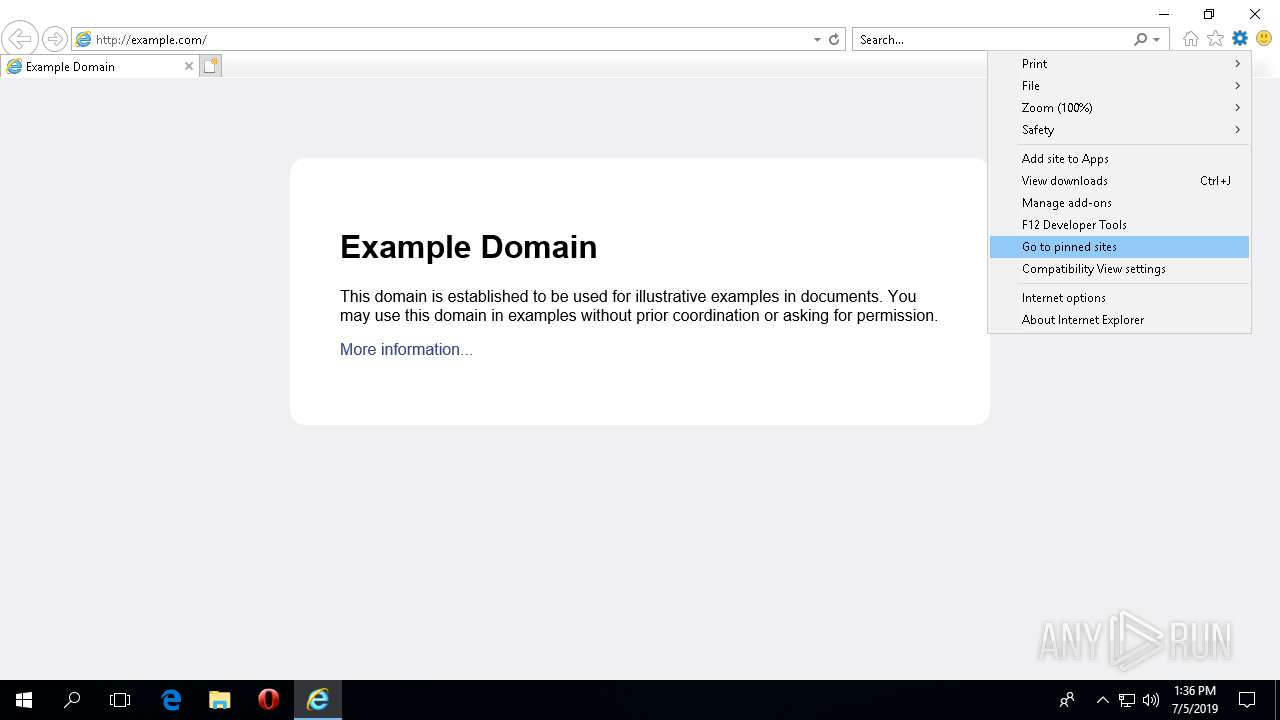Viewport: 1280px width, 720px height.
Task: Click the Search... input box
Action: click(x=993, y=40)
